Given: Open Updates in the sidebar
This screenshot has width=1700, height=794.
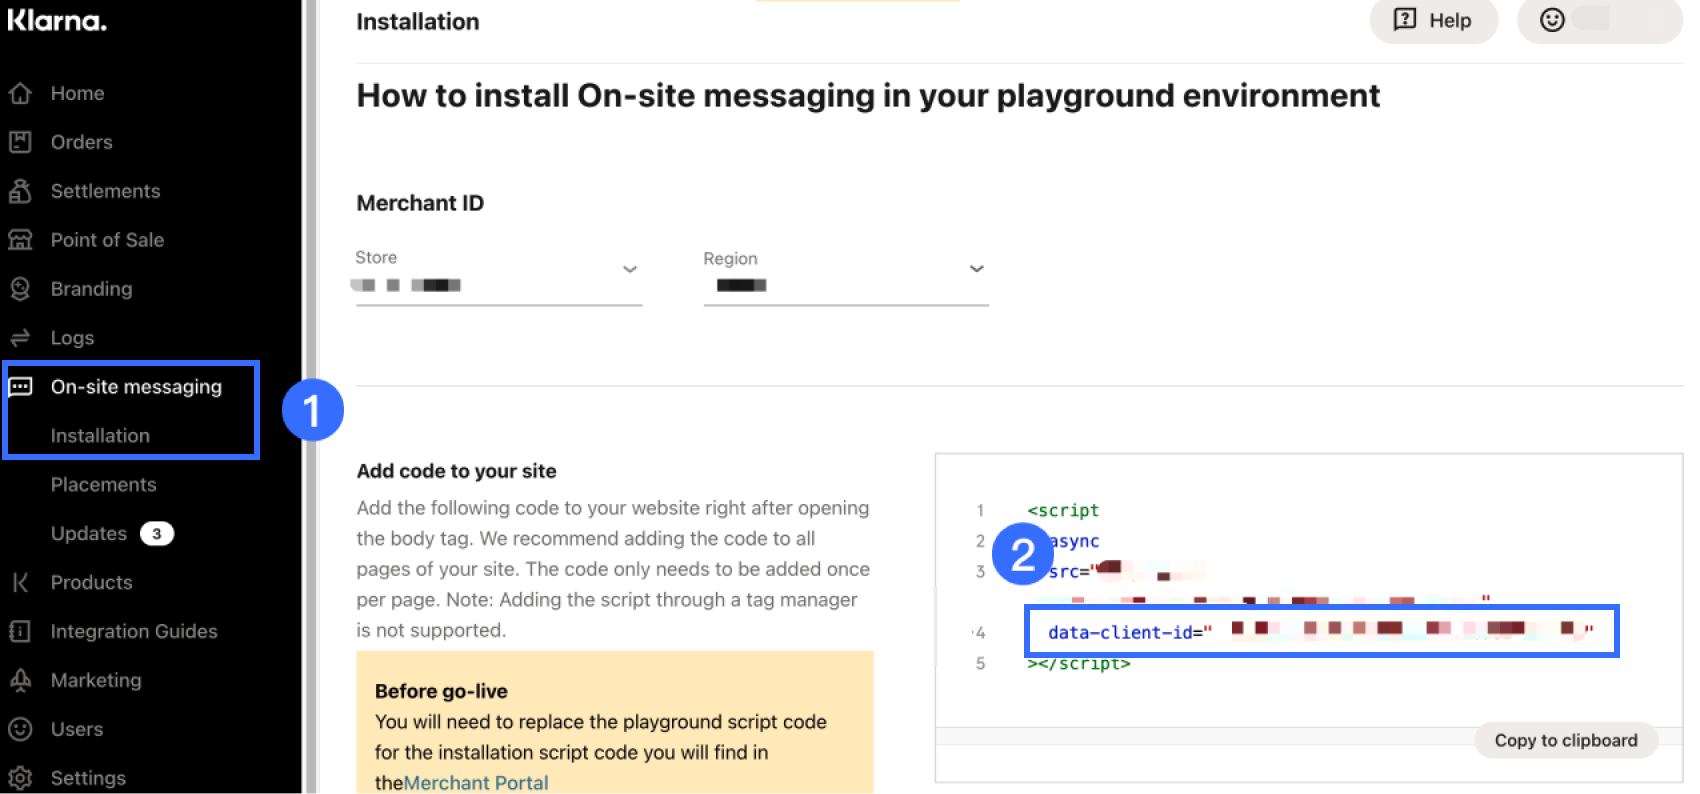Looking at the screenshot, I should point(89,533).
